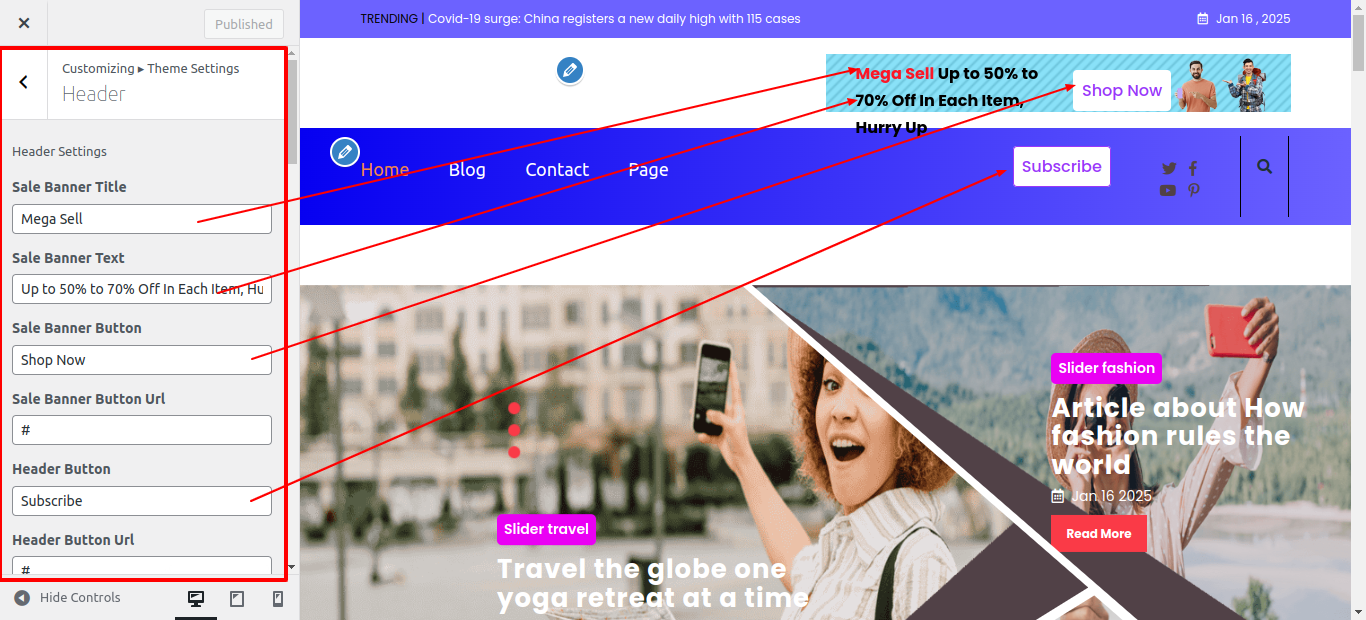Viewport: 1366px width, 620px height.
Task: Go back to Theme Settings via the back arrow
Action: 24,82
